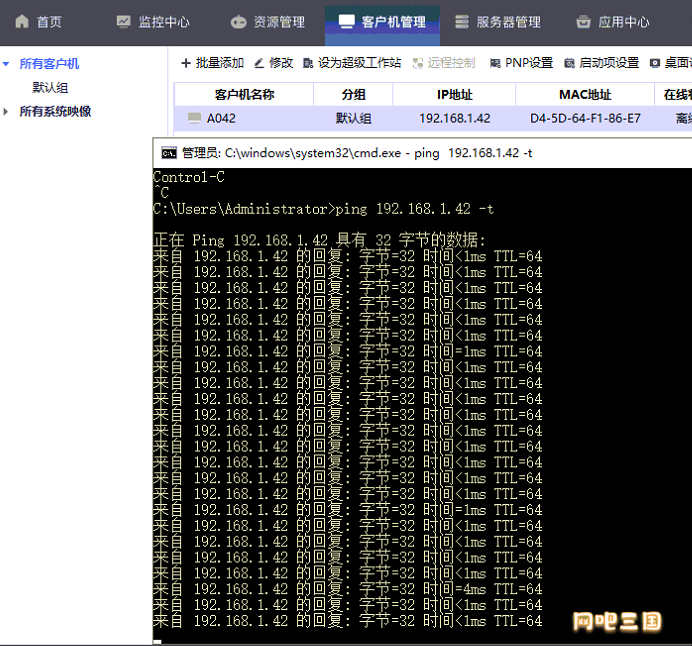Select the A042 client row
The width and height of the screenshot is (692, 646).
433,118
